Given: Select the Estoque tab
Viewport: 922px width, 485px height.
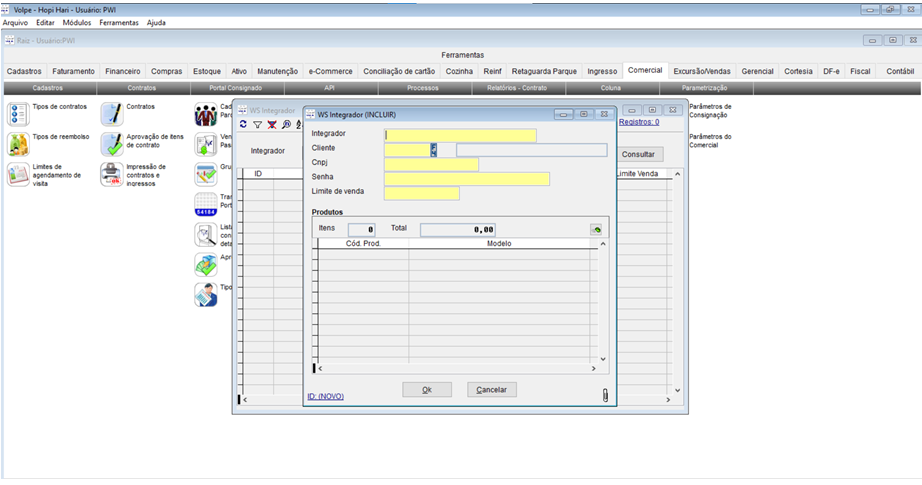Looking at the screenshot, I should pos(207,72).
